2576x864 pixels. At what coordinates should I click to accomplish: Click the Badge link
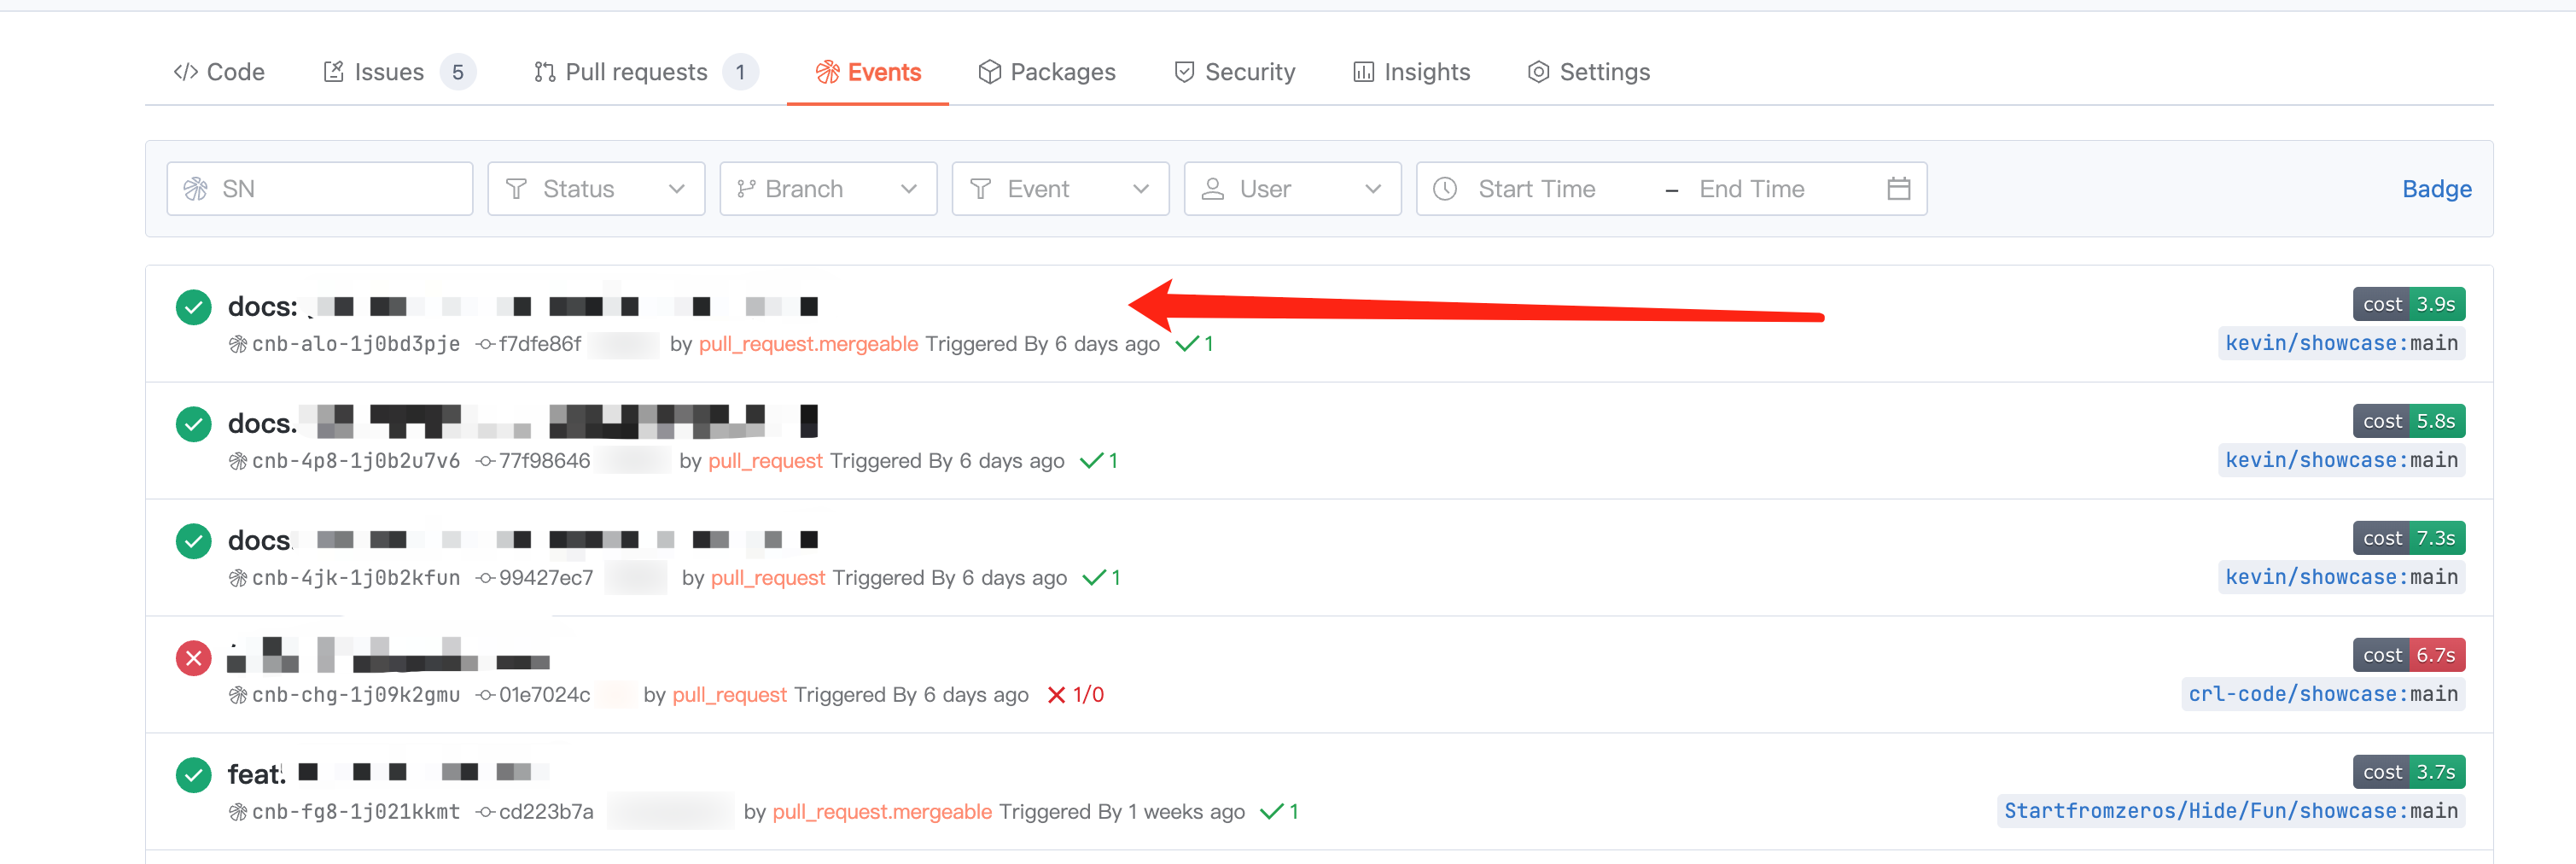pos(2436,189)
